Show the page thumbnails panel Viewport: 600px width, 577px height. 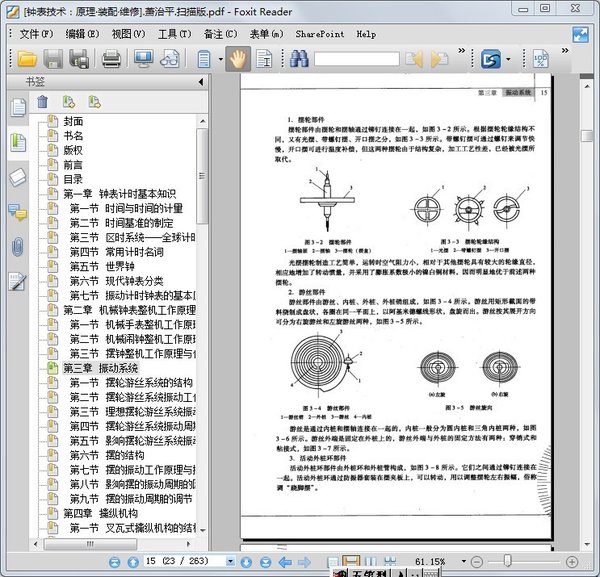[17, 107]
